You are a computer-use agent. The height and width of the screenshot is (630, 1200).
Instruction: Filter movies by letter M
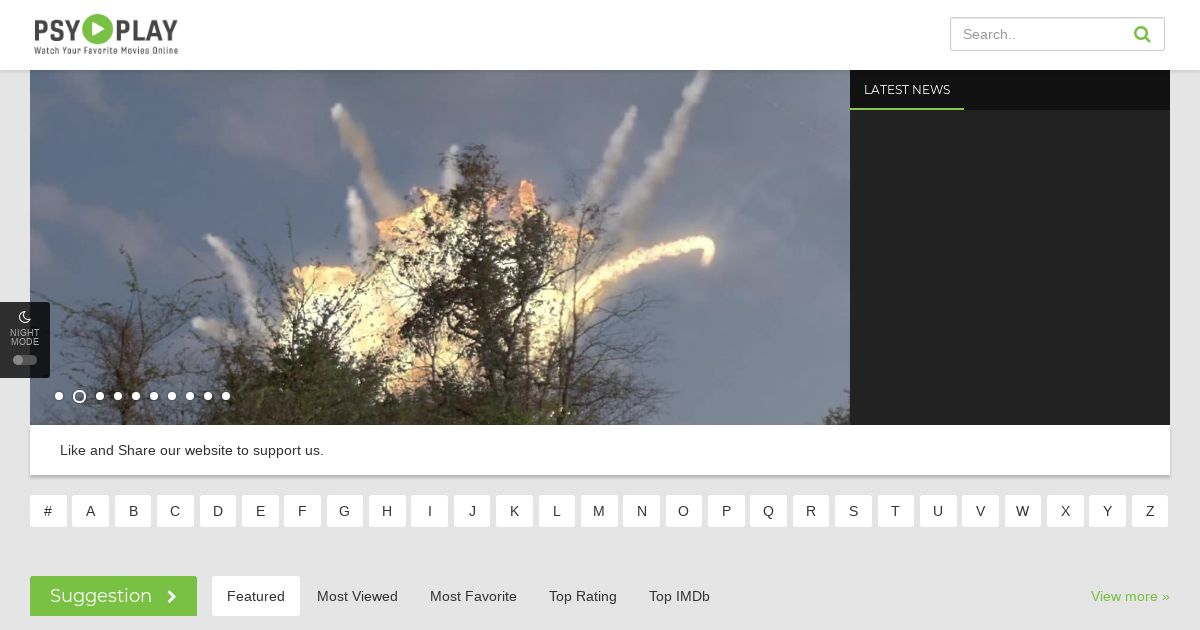click(x=599, y=511)
